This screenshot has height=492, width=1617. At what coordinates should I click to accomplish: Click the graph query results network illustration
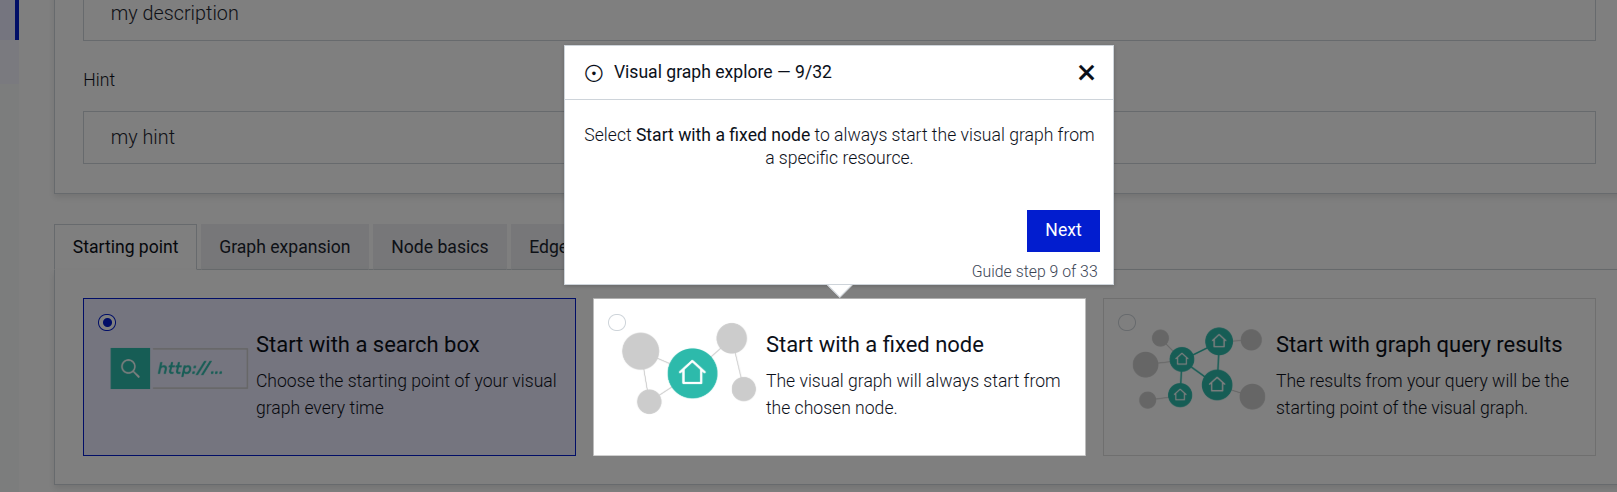[x=1198, y=370]
